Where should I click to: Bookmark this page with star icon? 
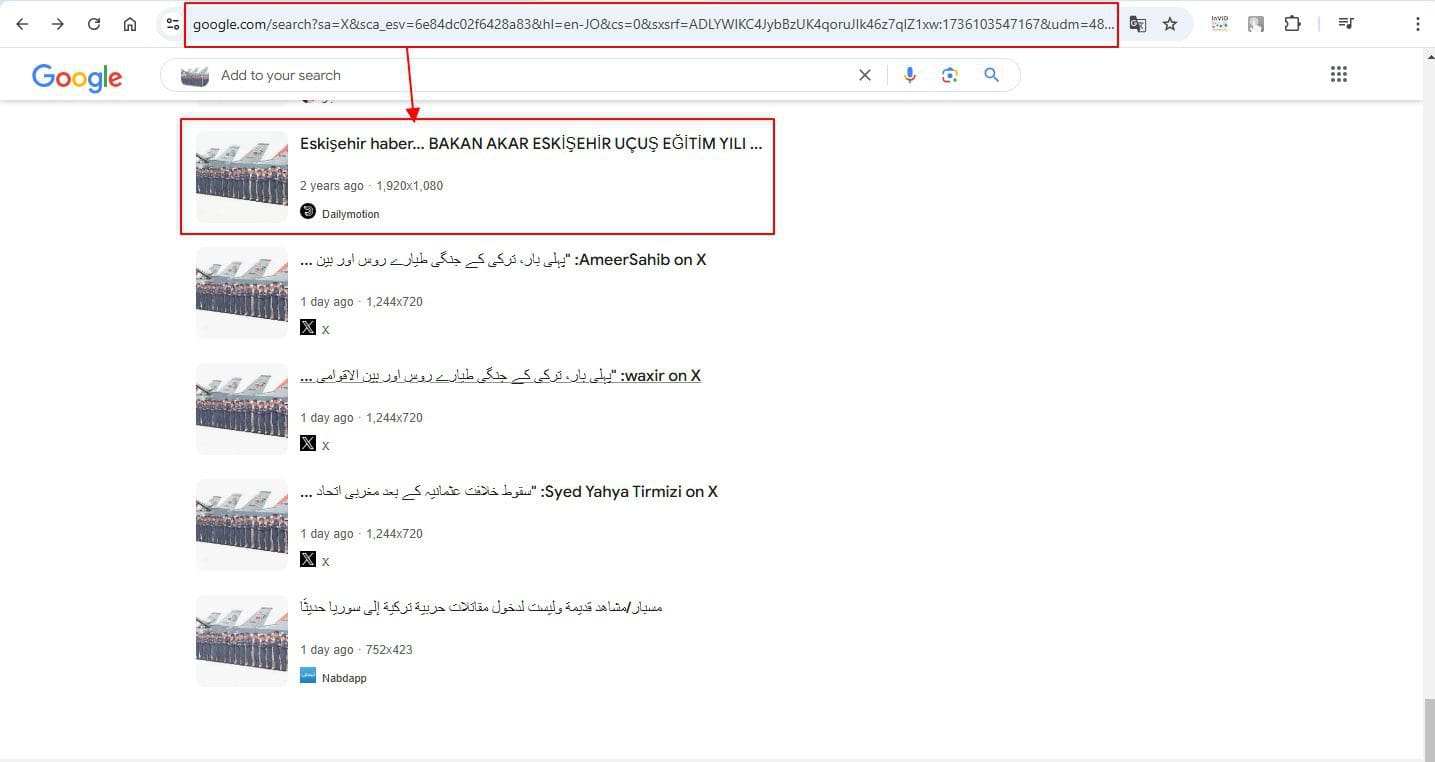pos(1169,24)
